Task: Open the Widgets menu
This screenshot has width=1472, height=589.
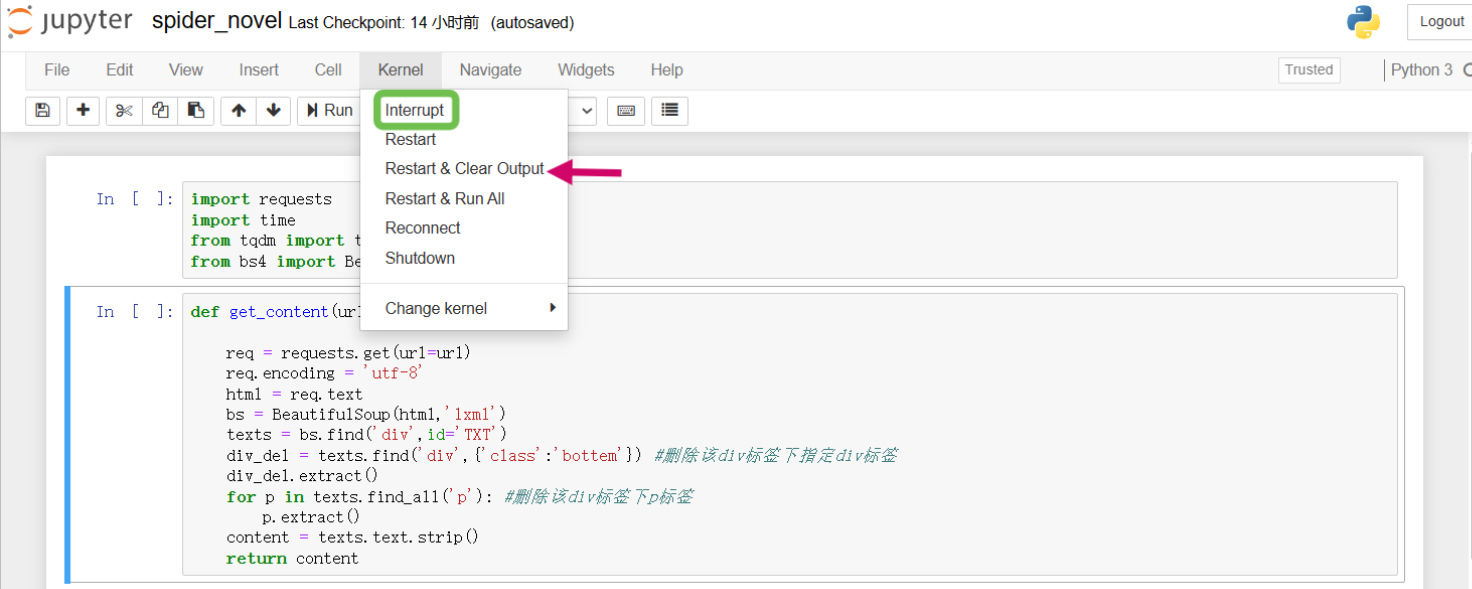Action: point(585,70)
